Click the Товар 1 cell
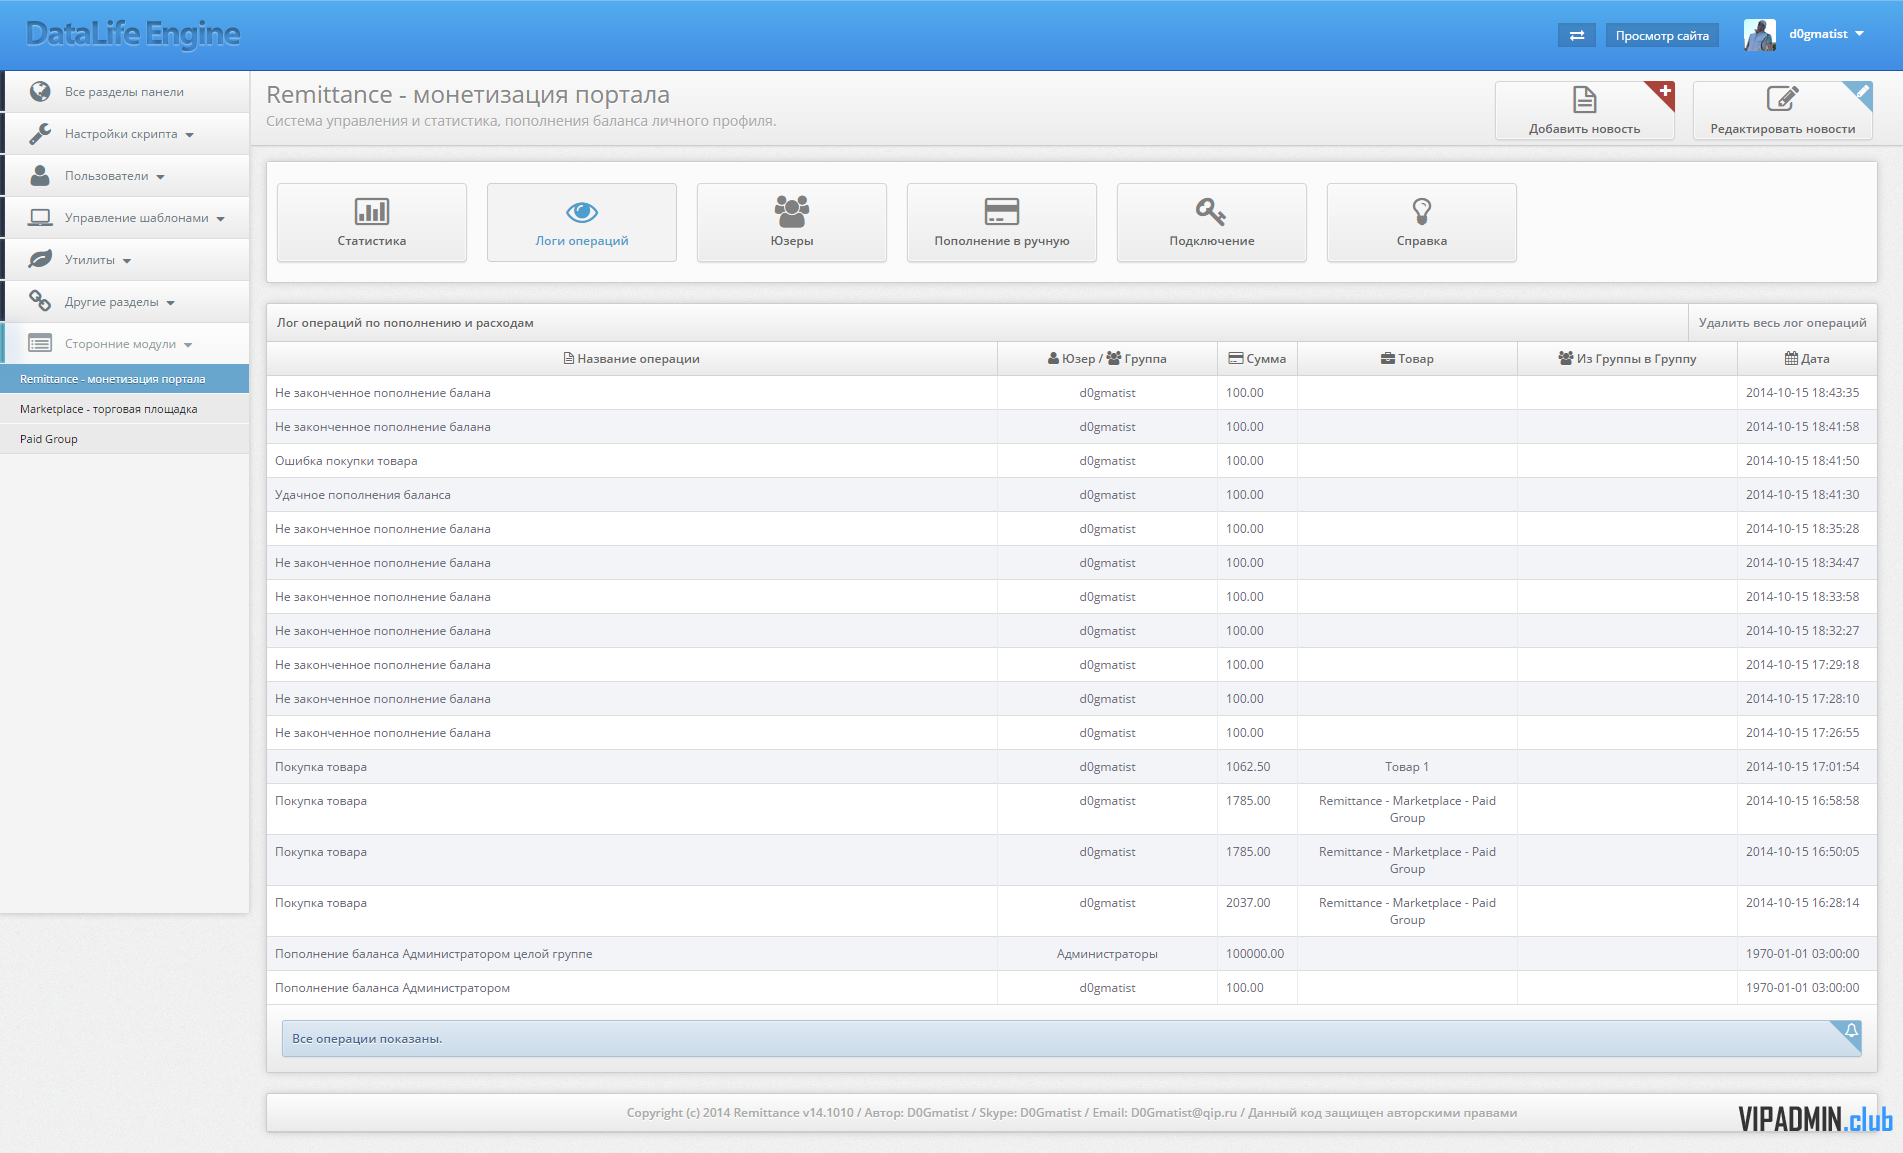1903x1153 pixels. [x=1407, y=767]
